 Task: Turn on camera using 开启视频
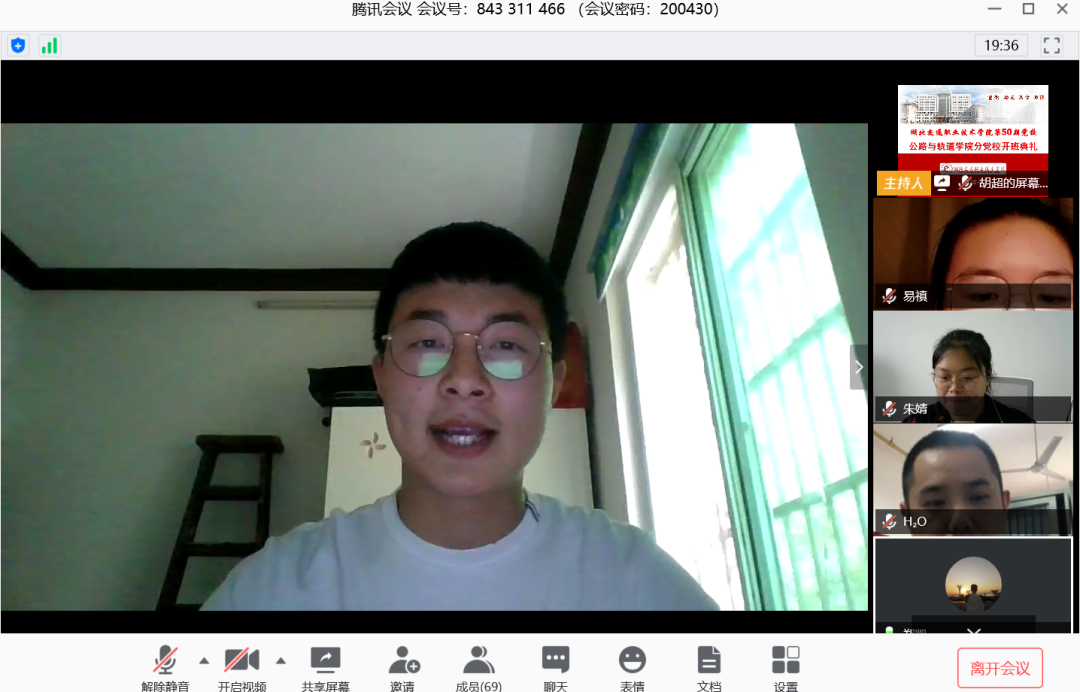(x=242, y=661)
